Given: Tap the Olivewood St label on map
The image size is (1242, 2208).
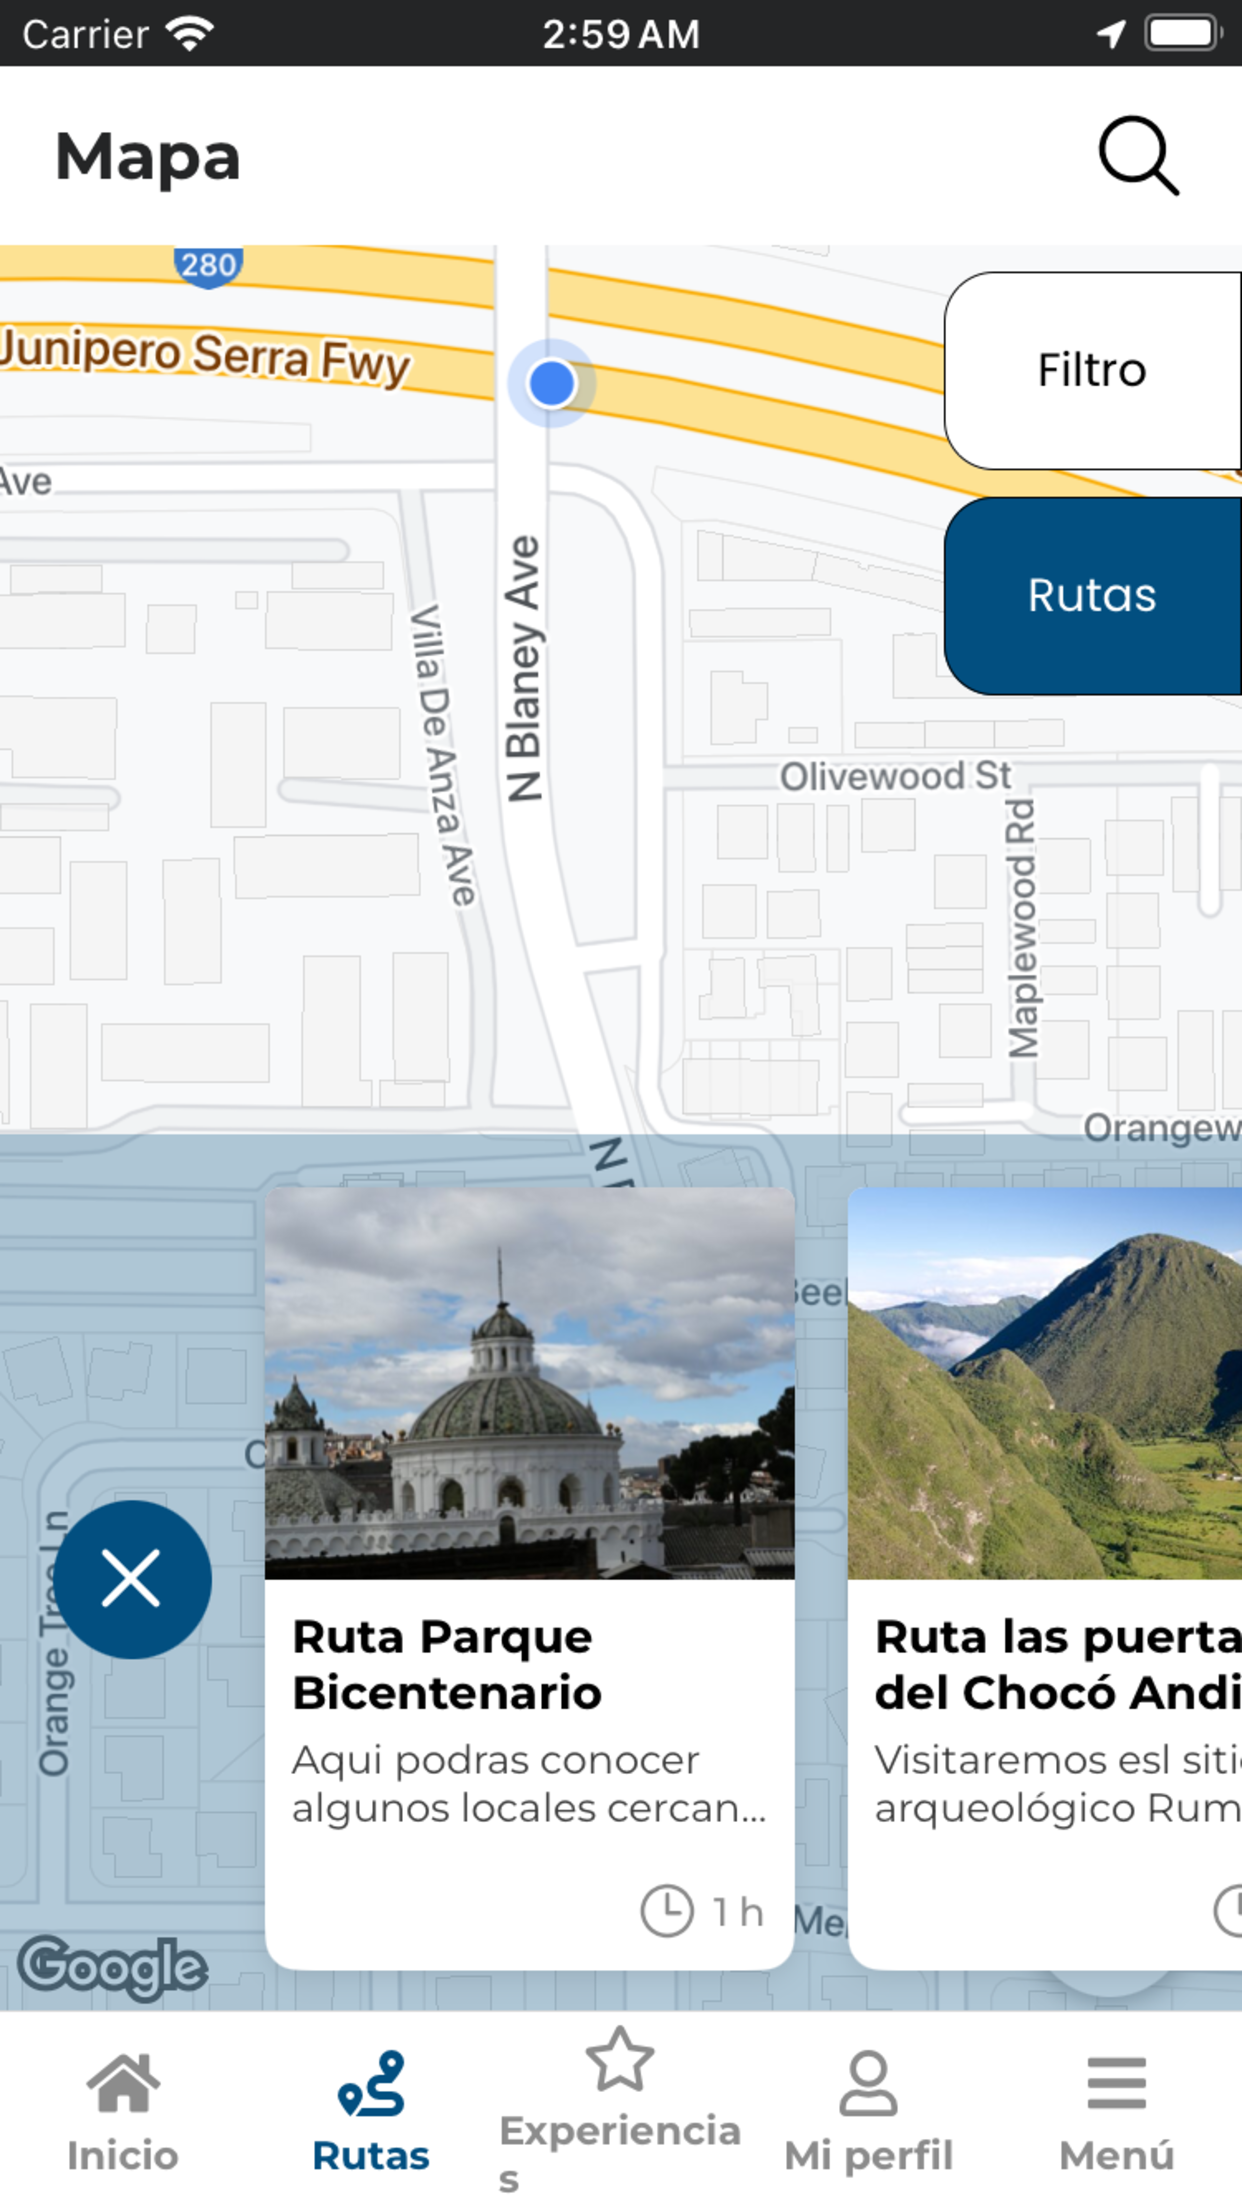Looking at the screenshot, I should [896, 776].
